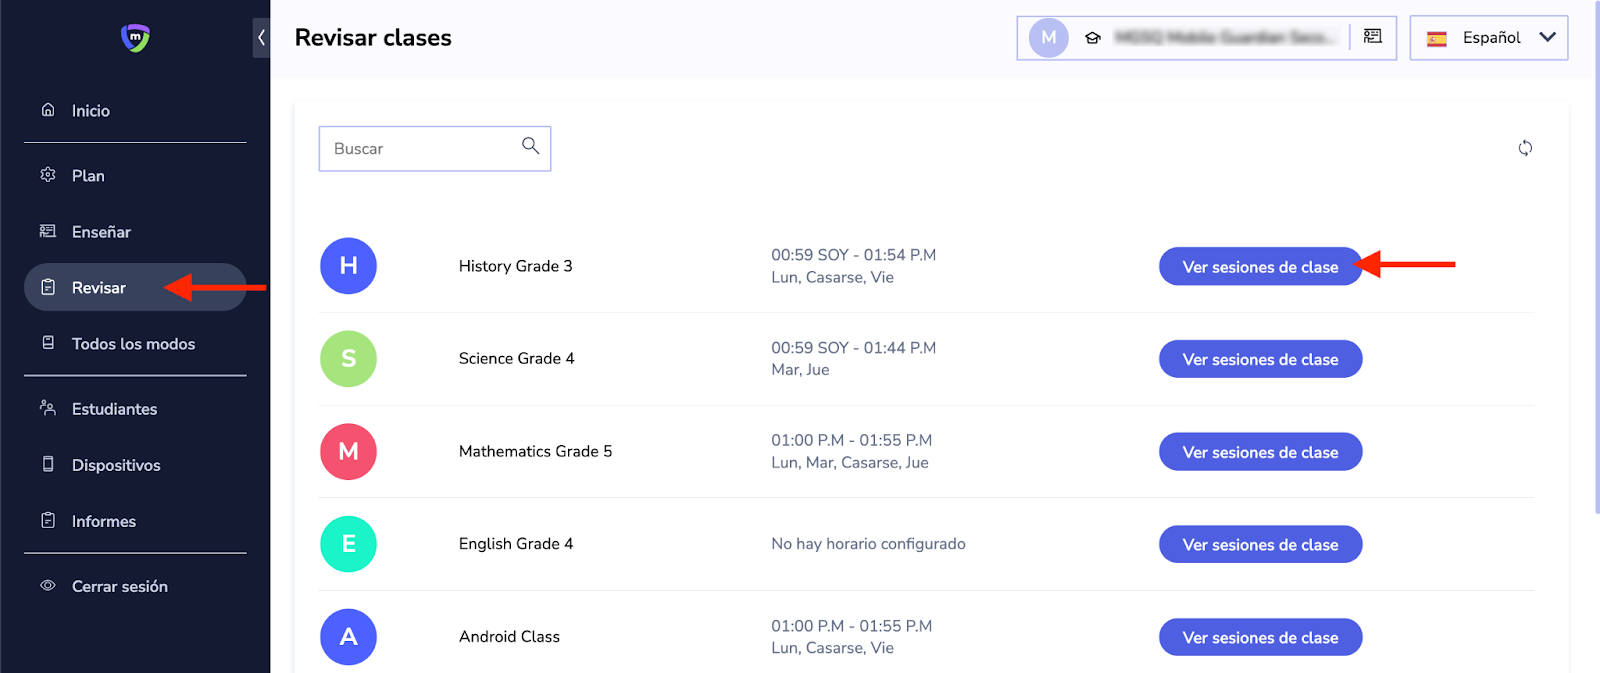This screenshot has height=673, width=1600.
Task: Click Cerrar sesión to log out
Action: (x=119, y=587)
